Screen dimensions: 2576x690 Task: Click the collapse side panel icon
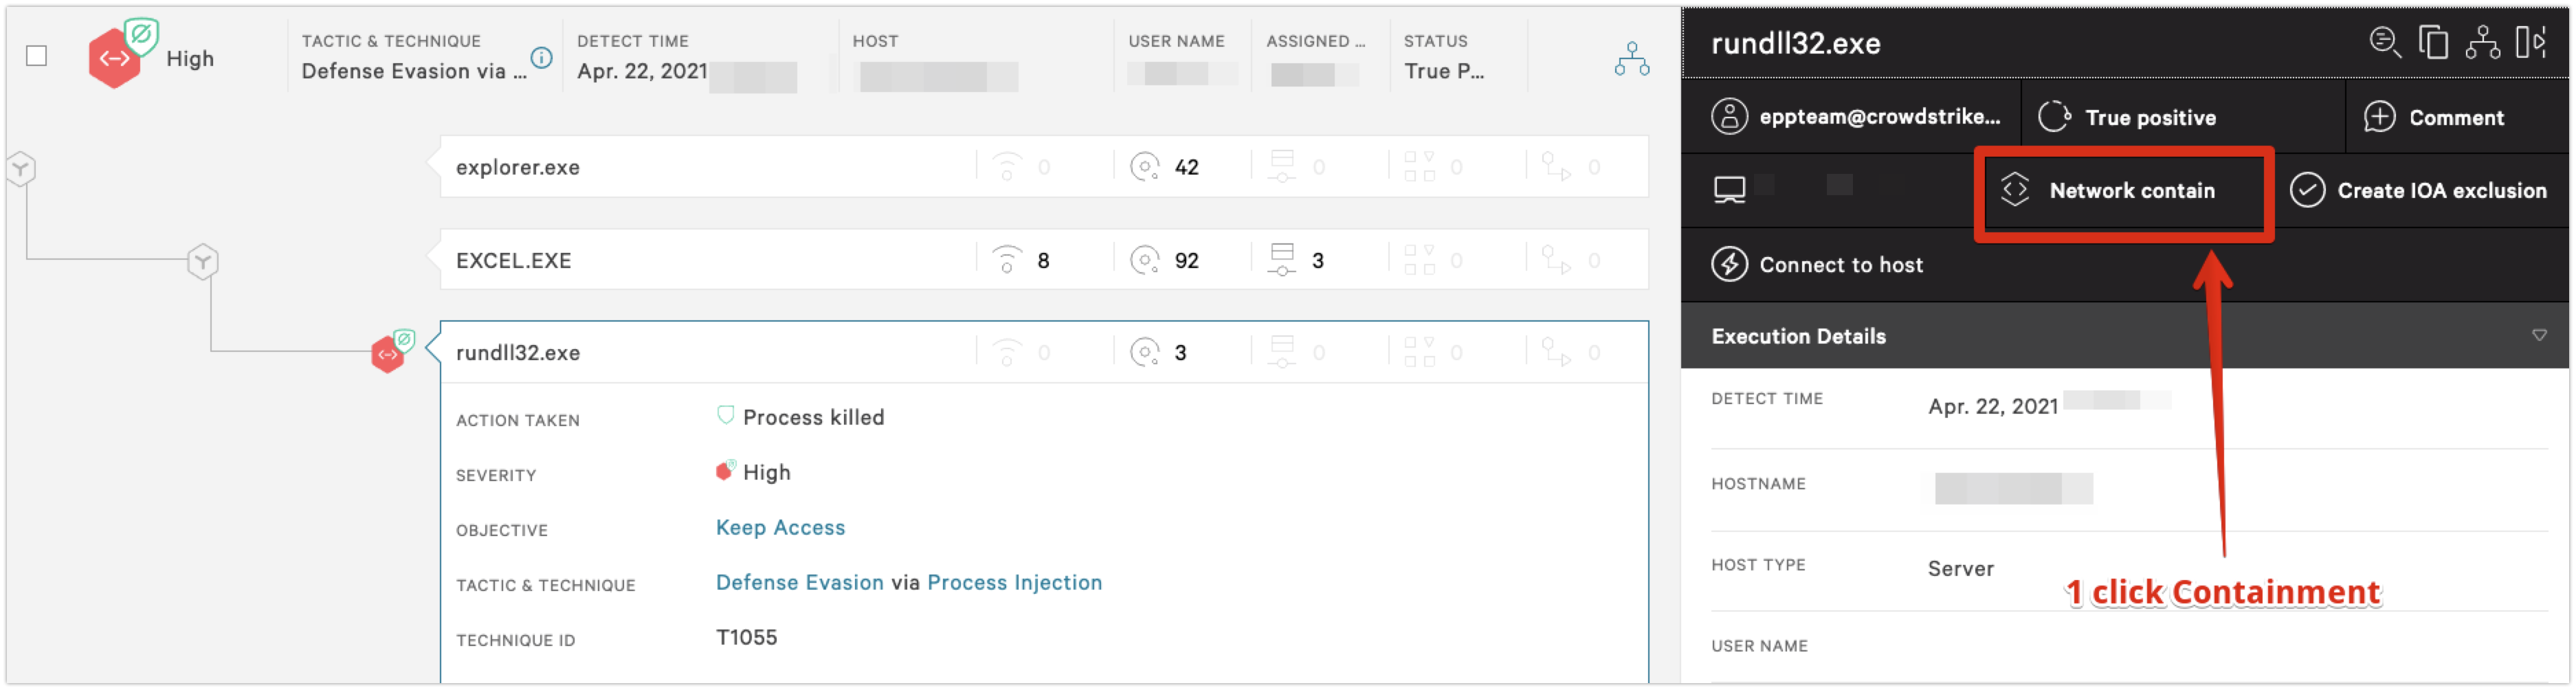[2532, 43]
